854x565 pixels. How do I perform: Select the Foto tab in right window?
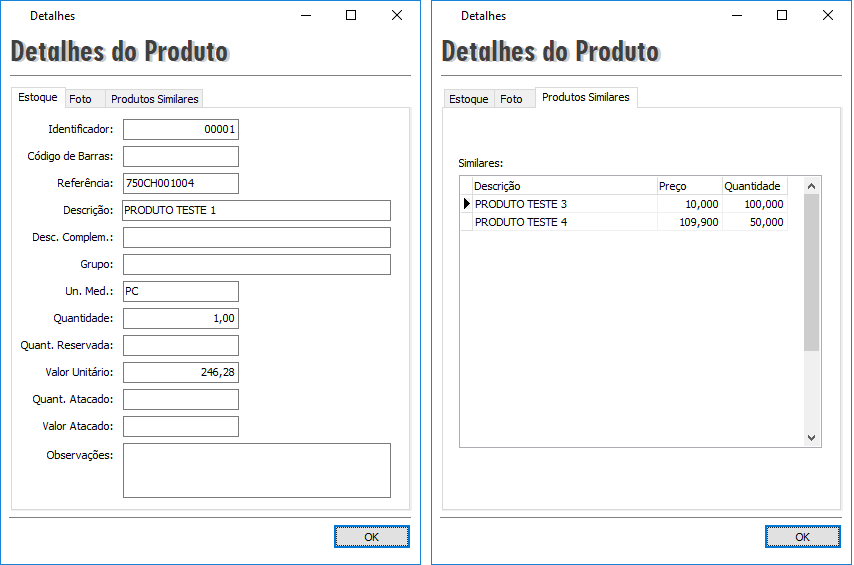(x=511, y=99)
